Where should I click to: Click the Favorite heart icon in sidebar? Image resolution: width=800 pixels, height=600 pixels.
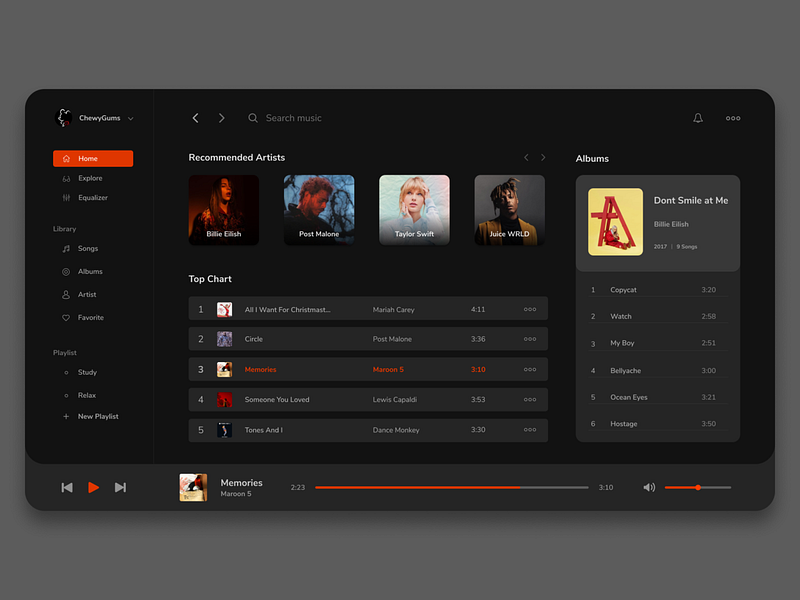point(64,317)
